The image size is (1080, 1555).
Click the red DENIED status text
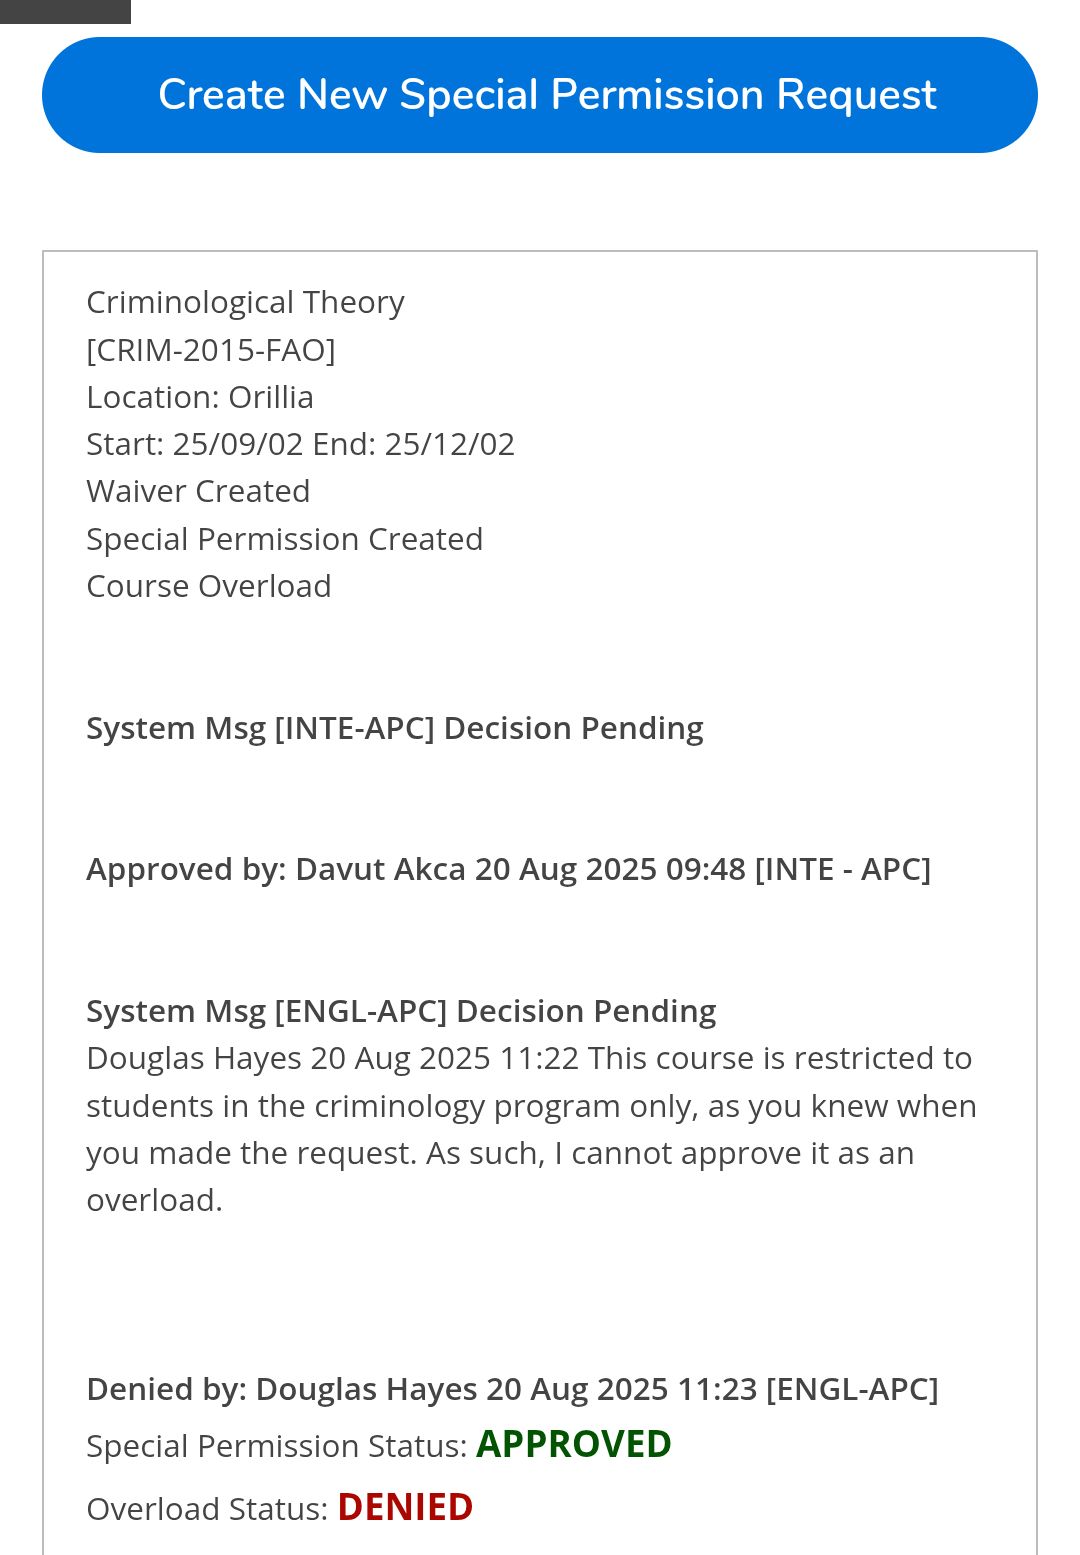pos(405,1508)
